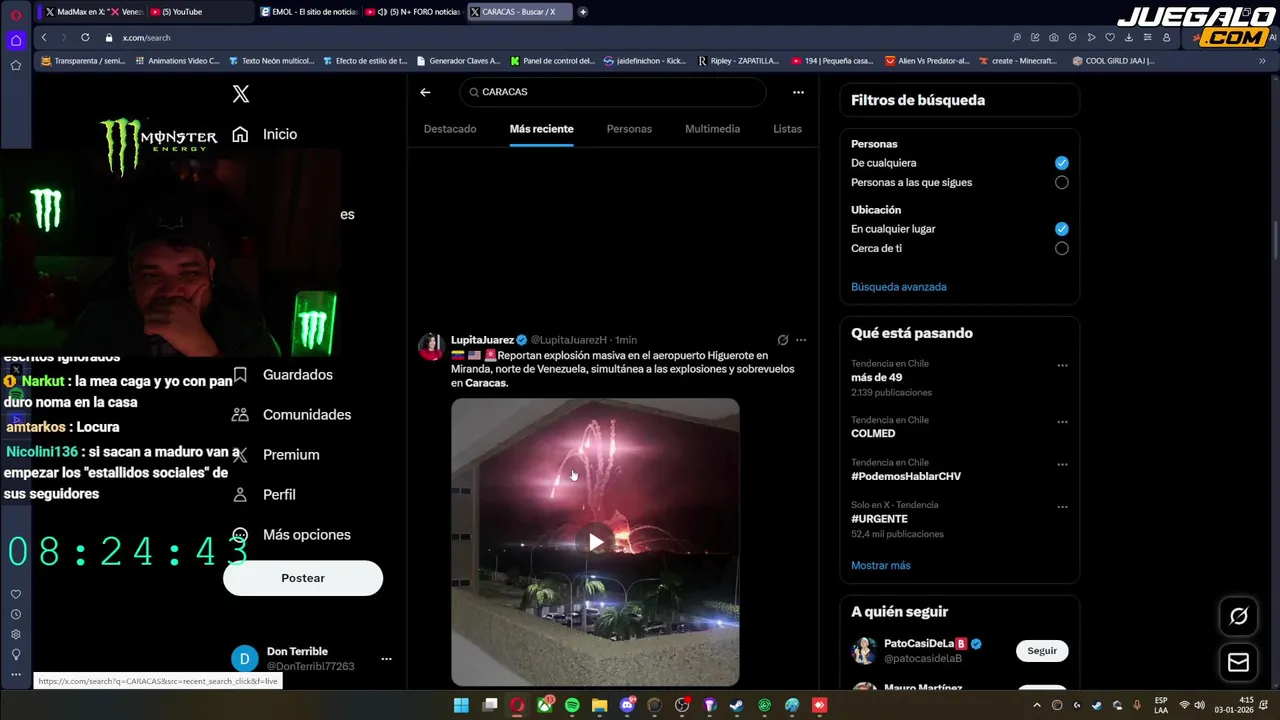Switch to Más reciente tab
Screen dimensions: 1280x720
541,129
